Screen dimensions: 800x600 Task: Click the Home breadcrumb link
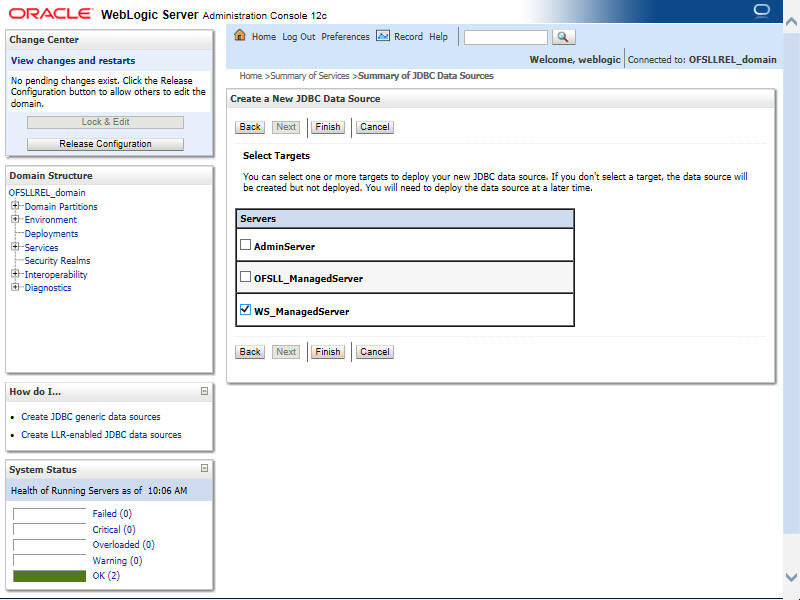(251, 76)
